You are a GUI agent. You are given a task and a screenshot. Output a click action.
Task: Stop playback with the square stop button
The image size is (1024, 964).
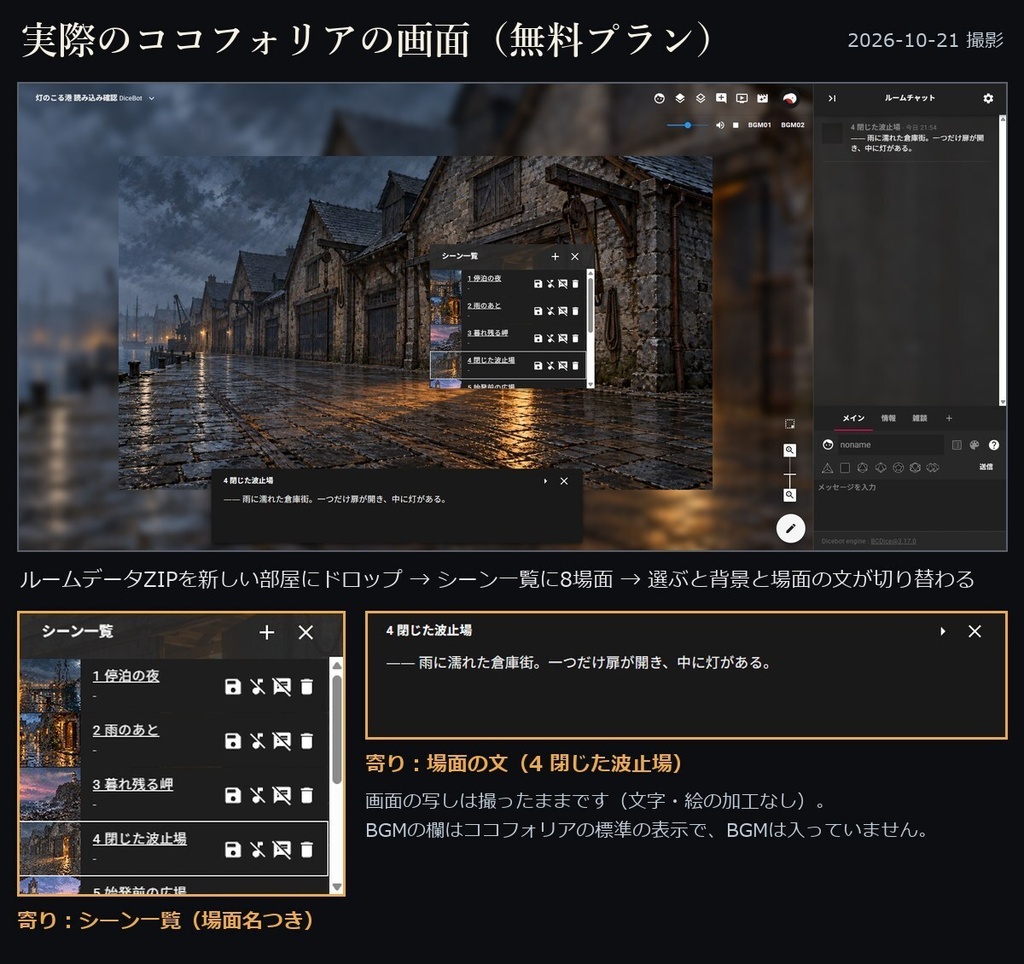pyautogui.click(x=735, y=125)
